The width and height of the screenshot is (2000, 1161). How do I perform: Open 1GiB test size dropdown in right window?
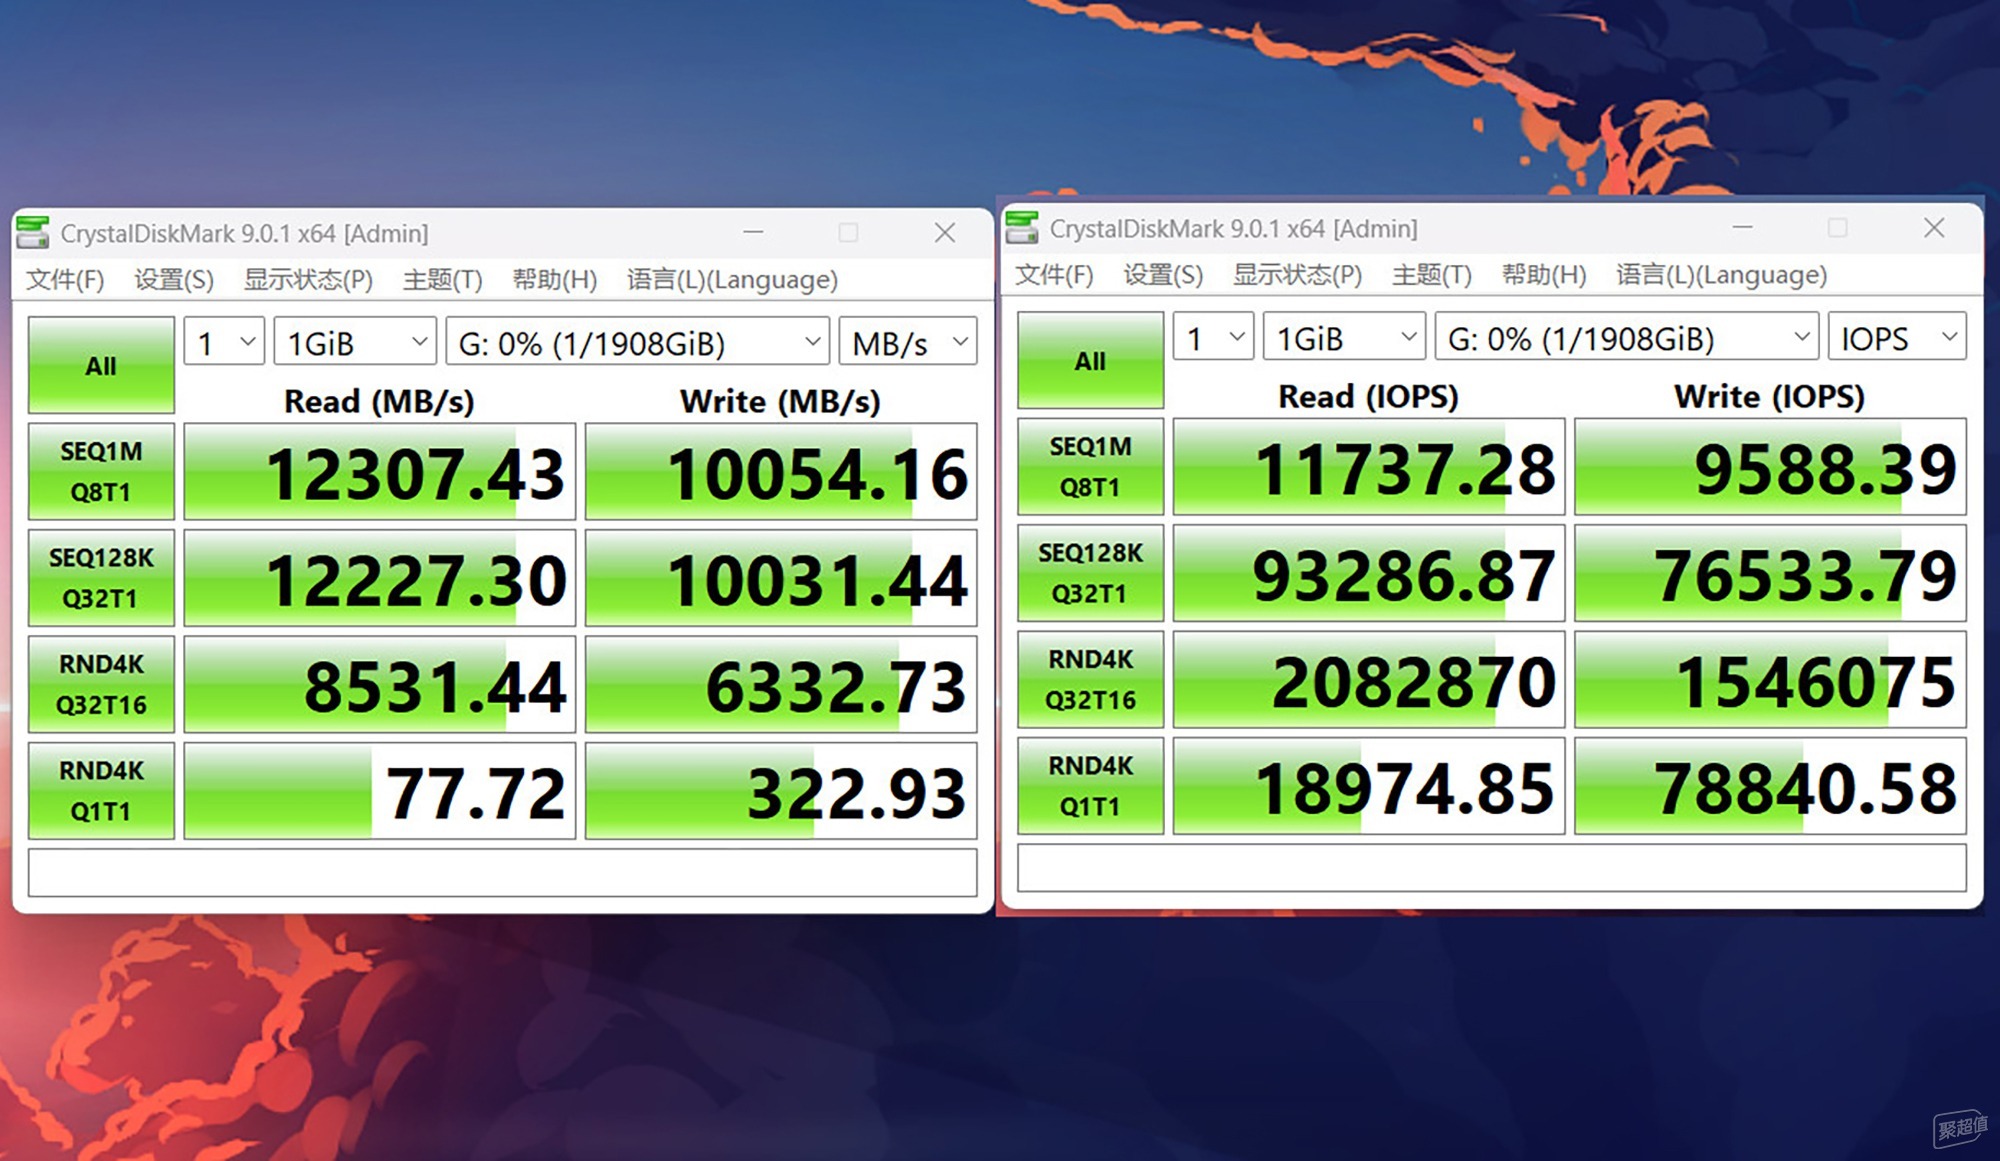(1344, 338)
